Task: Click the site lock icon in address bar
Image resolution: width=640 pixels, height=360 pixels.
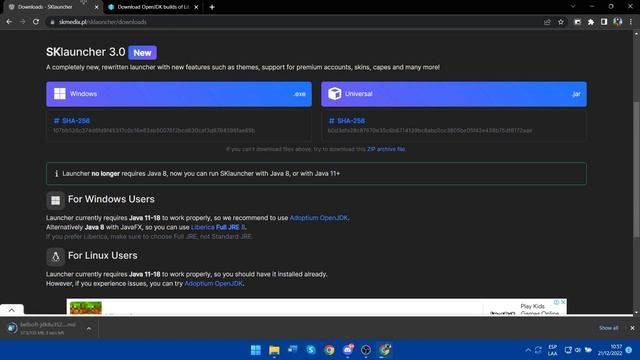Action: coord(52,22)
